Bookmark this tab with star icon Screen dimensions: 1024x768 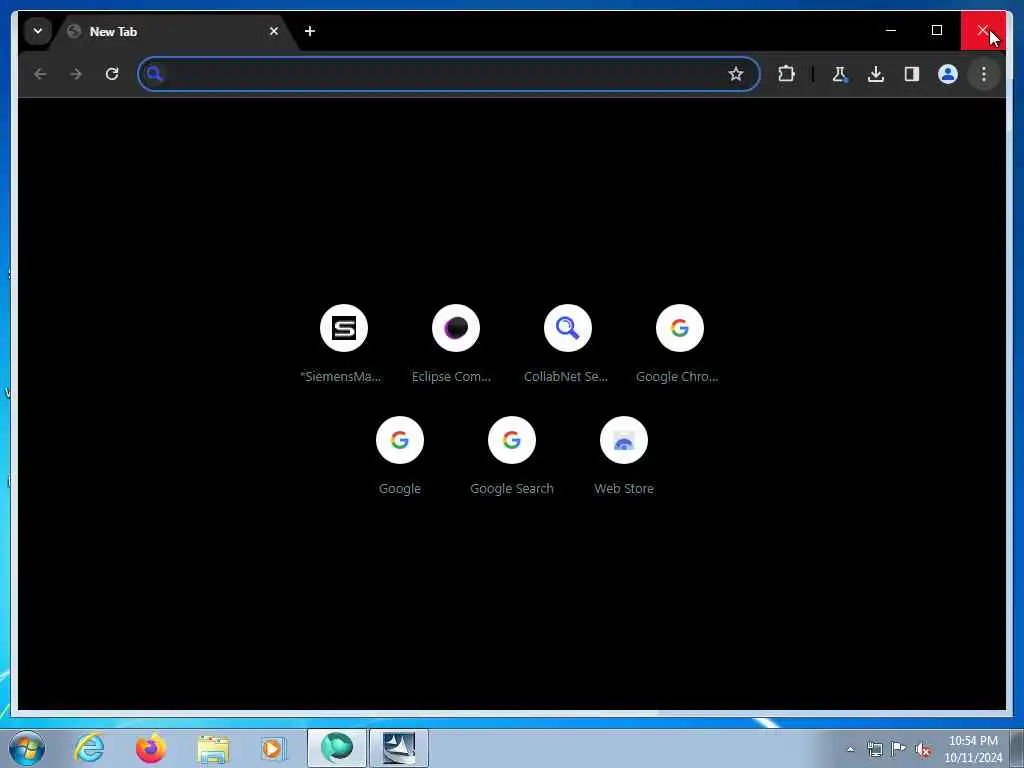click(735, 74)
